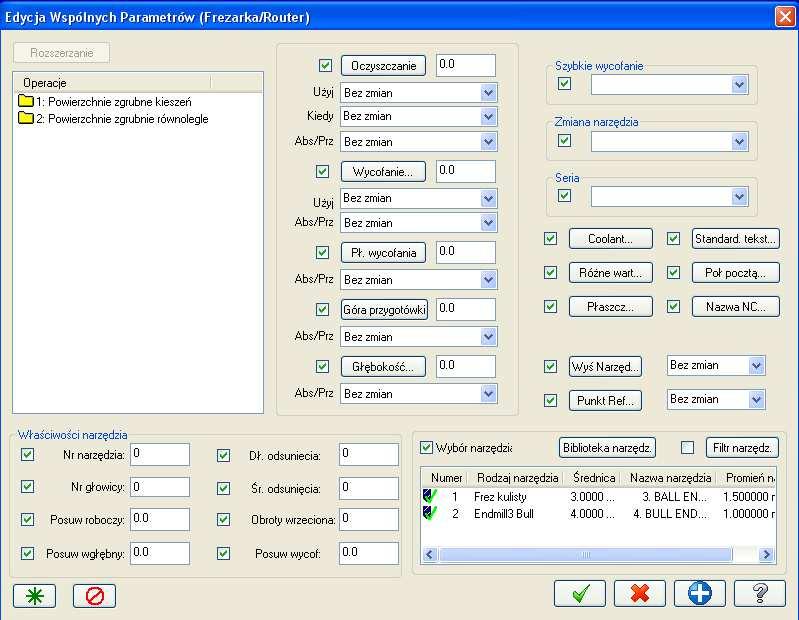Toggle the Góra przygotówki checkbox
799x620 pixels.
click(x=323, y=309)
